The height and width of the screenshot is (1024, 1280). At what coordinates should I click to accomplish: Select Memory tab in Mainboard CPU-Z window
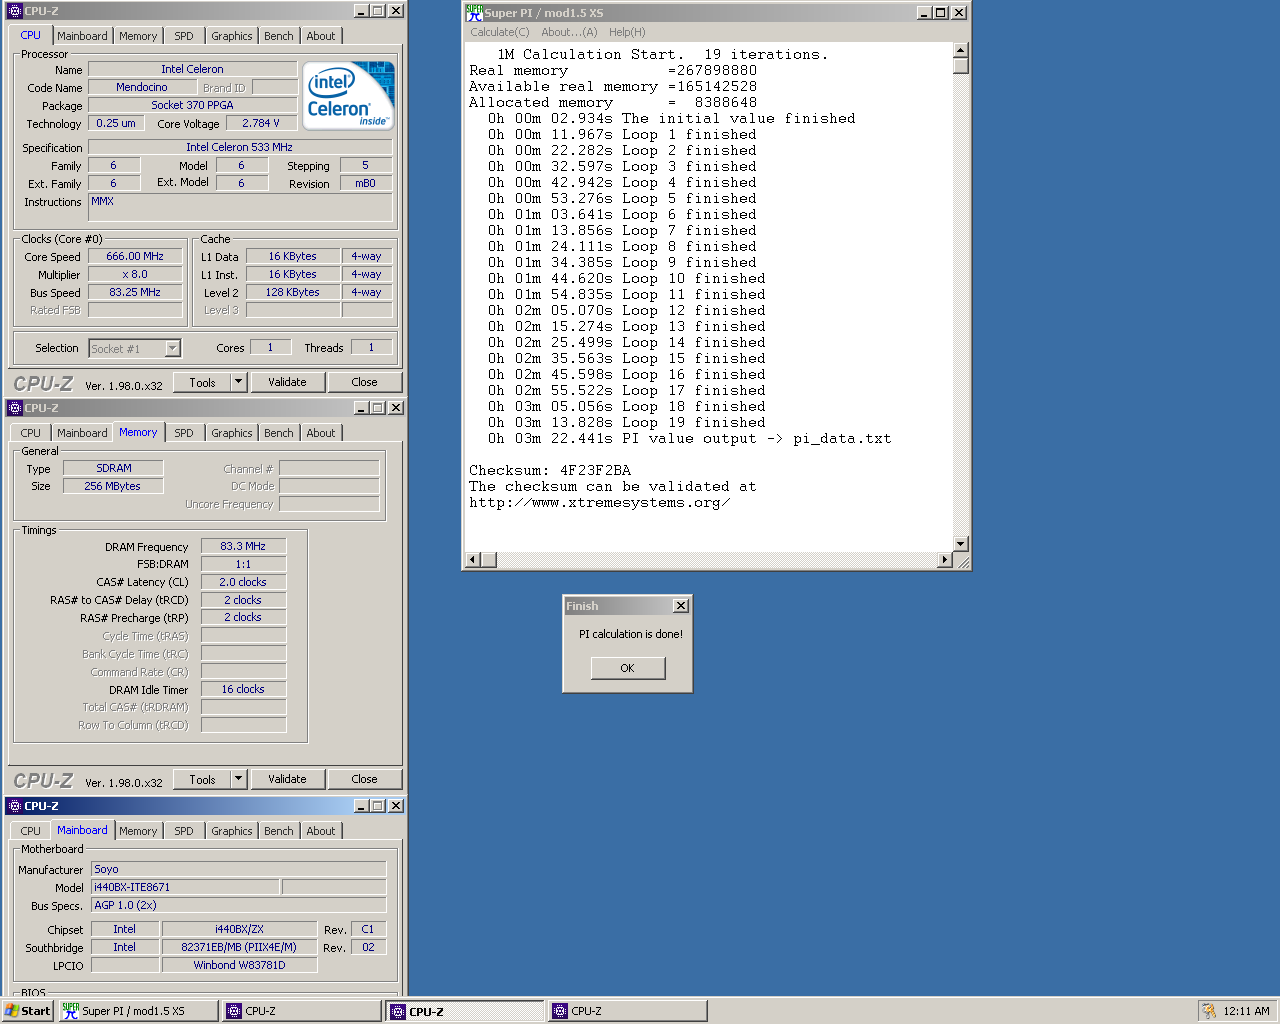[138, 831]
